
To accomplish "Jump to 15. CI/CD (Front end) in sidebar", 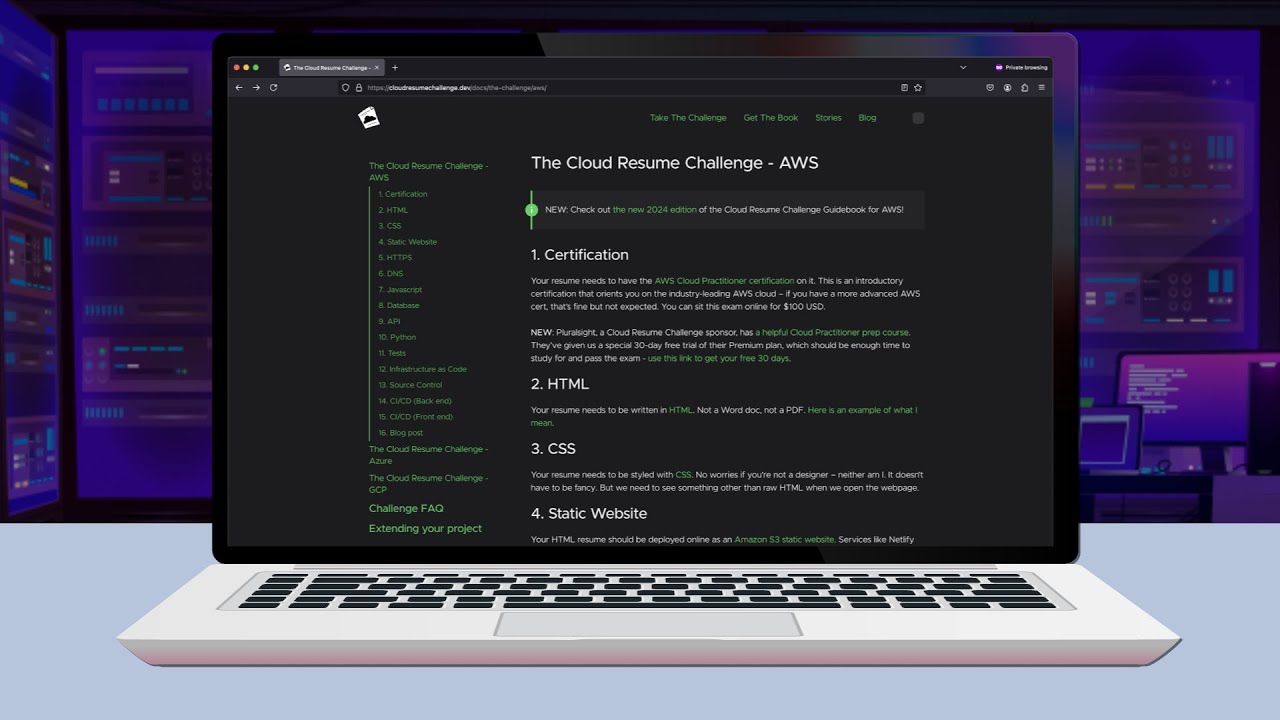I will [x=416, y=417].
